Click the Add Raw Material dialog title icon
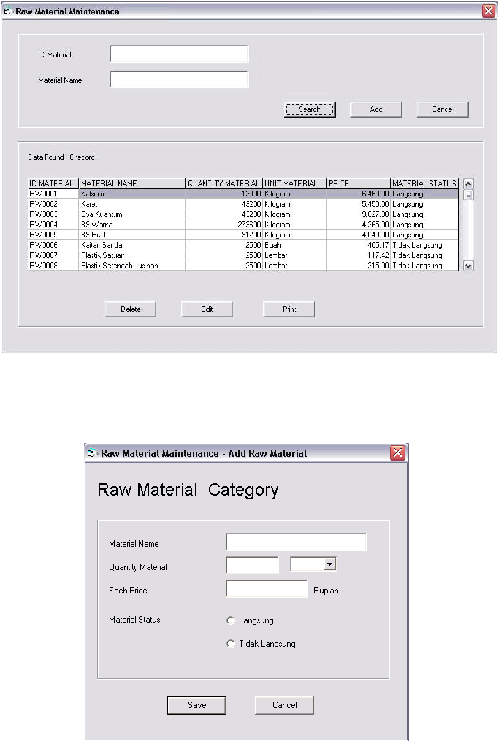 click(x=93, y=453)
